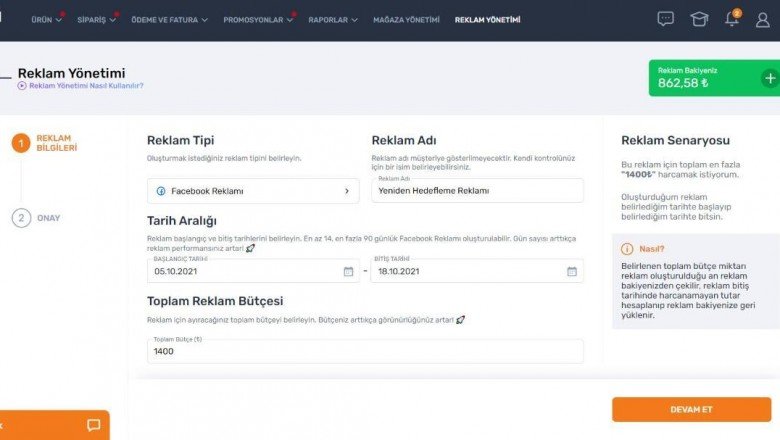The image size is (780, 440).
Task: Open the Facebook Reklamı type selector
Action: tap(253, 191)
